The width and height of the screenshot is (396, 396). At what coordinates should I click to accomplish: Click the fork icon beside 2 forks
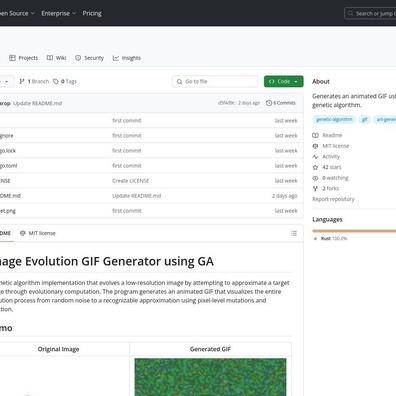click(x=315, y=189)
